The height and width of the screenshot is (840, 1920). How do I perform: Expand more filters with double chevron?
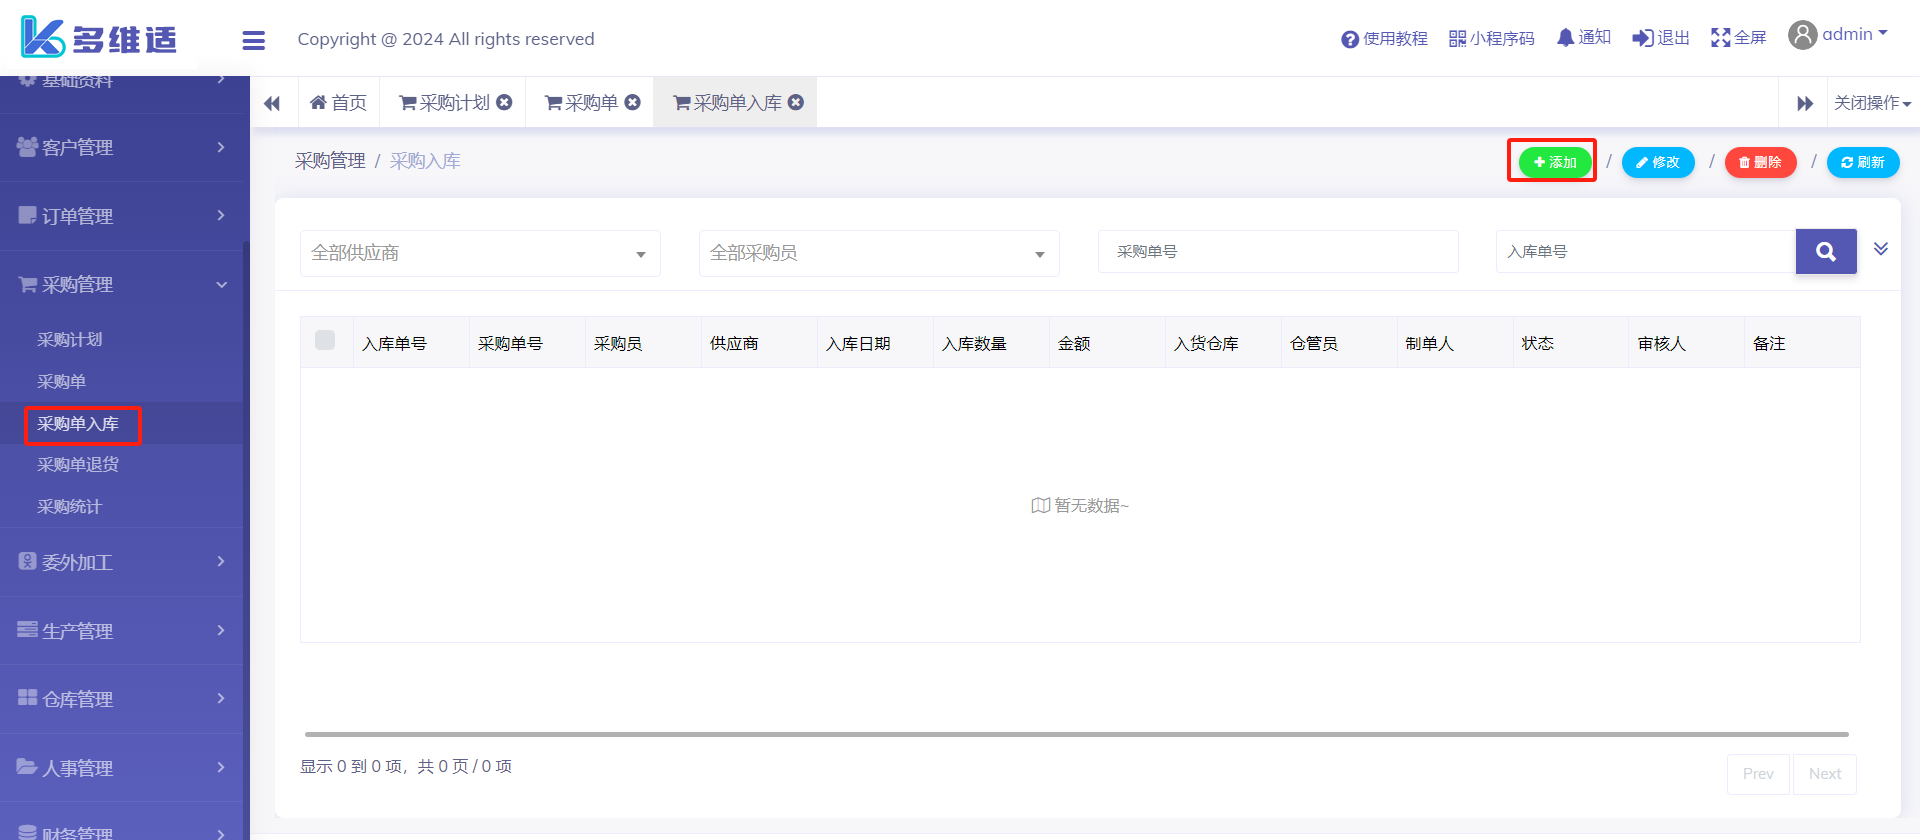pos(1880,249)
